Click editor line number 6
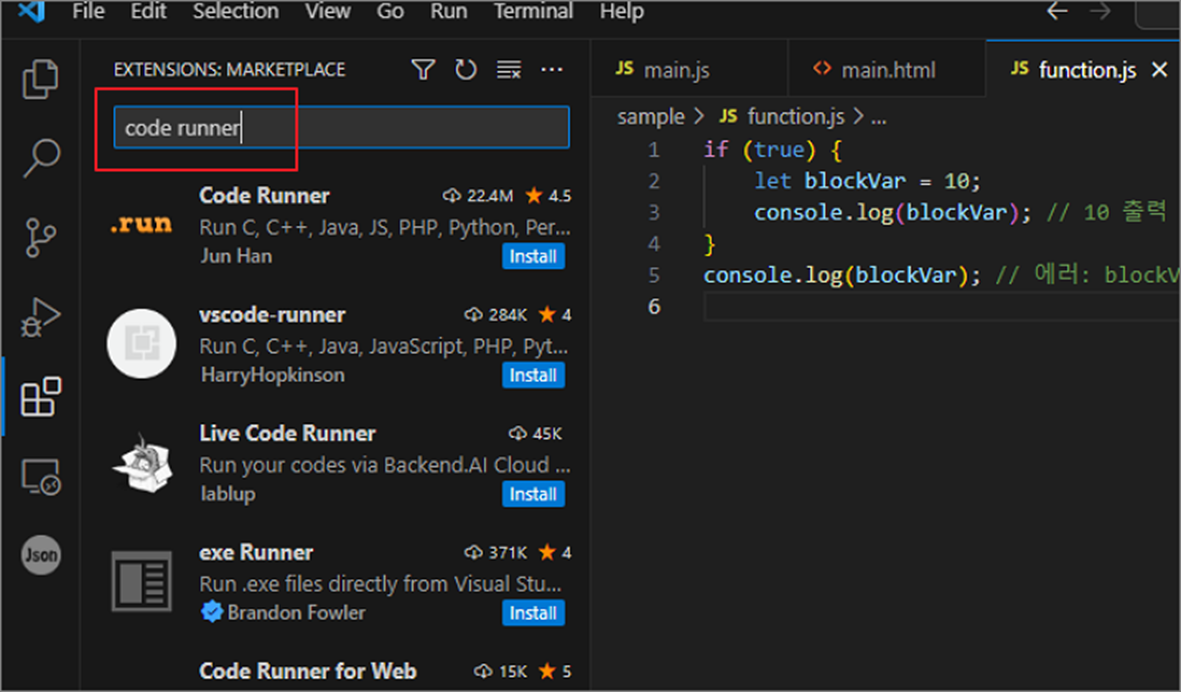This screenshot has width=1181, height=692. click(653, 306)
